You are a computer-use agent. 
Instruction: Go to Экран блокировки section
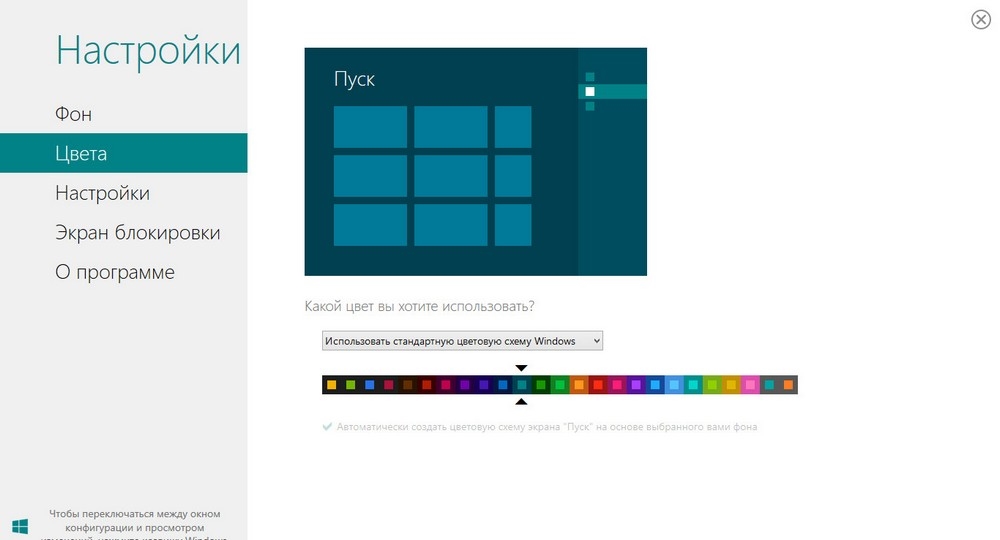pyautogui.click(x=137, y=233)
